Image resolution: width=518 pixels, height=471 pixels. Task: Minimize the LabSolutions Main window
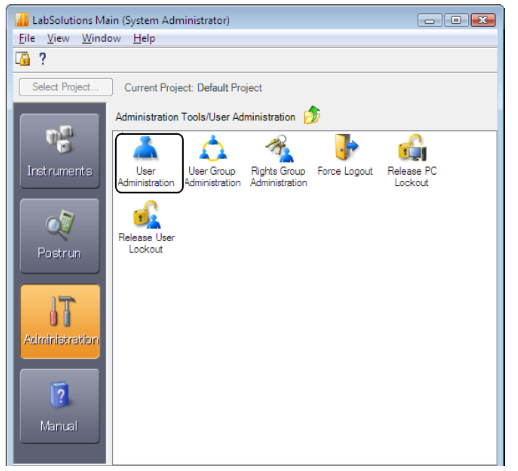pyautogui.click(x=430, y=20)
